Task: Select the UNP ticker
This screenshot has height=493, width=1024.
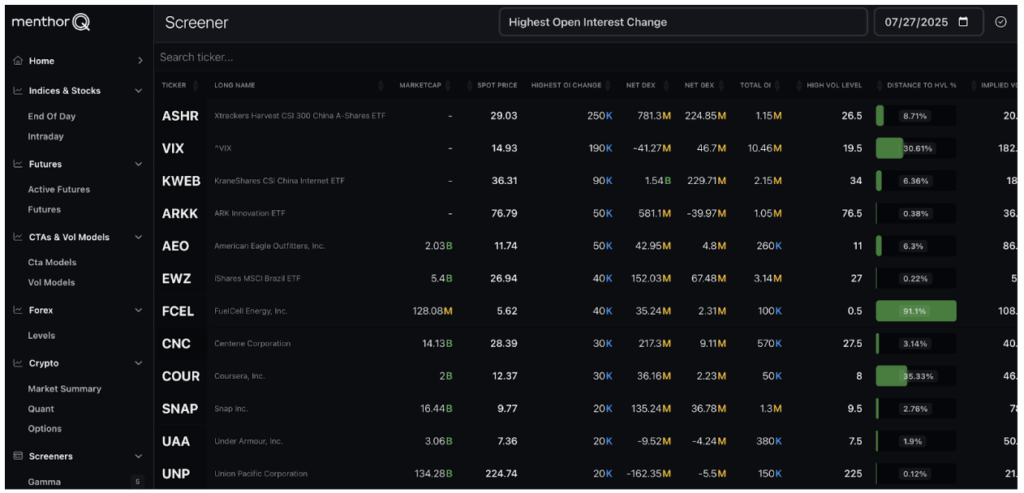Action: tap(176, 474)
